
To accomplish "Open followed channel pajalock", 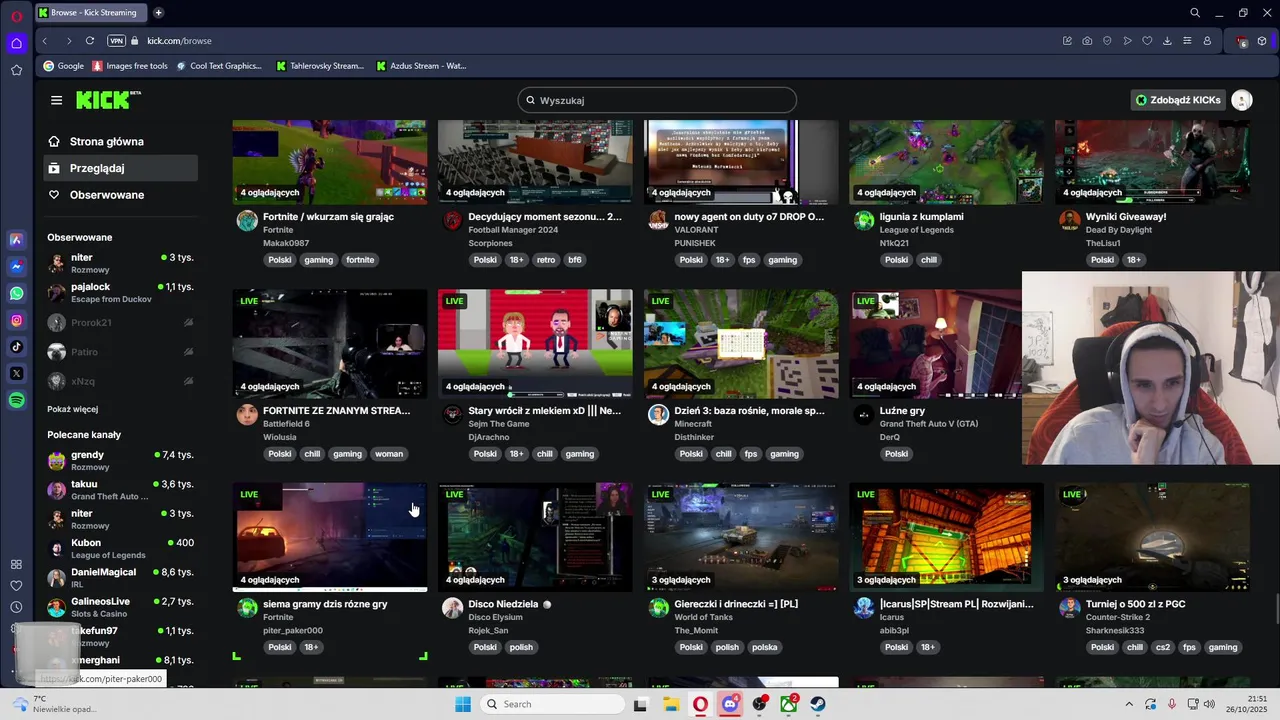I will click(121, 292).
